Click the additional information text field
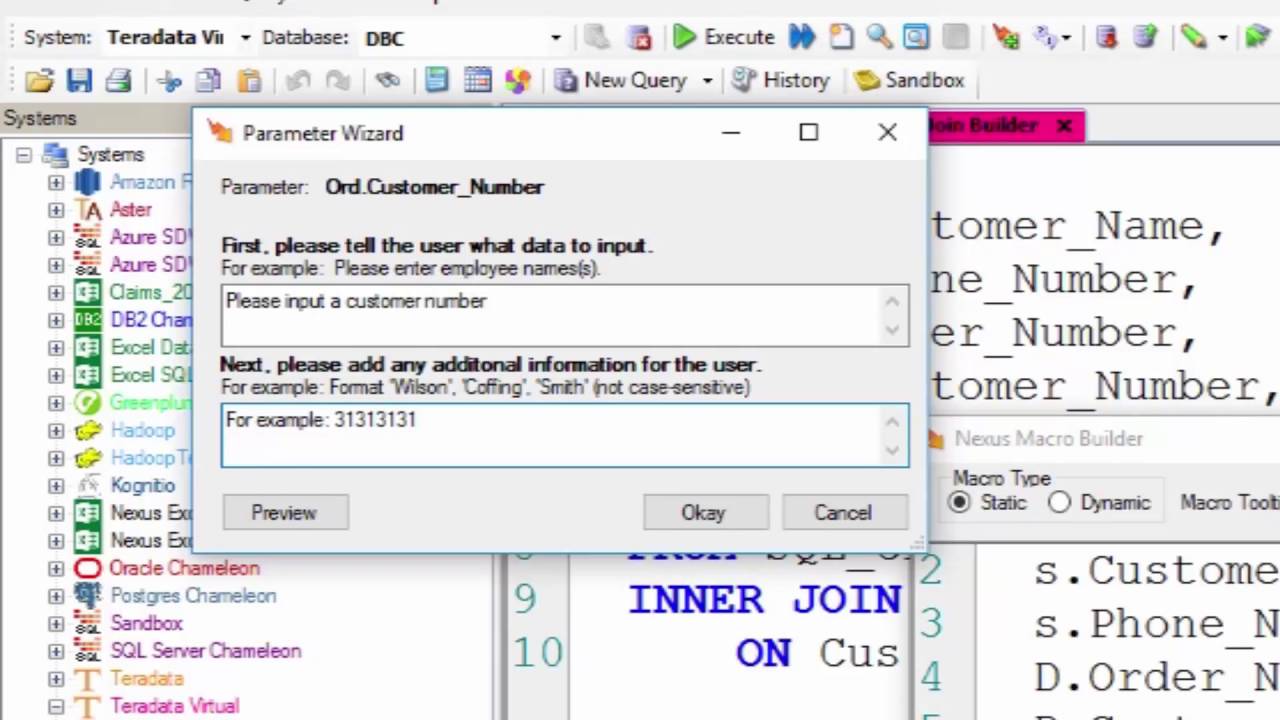The width and height of the screenshot is (1280, 720). 565,435
